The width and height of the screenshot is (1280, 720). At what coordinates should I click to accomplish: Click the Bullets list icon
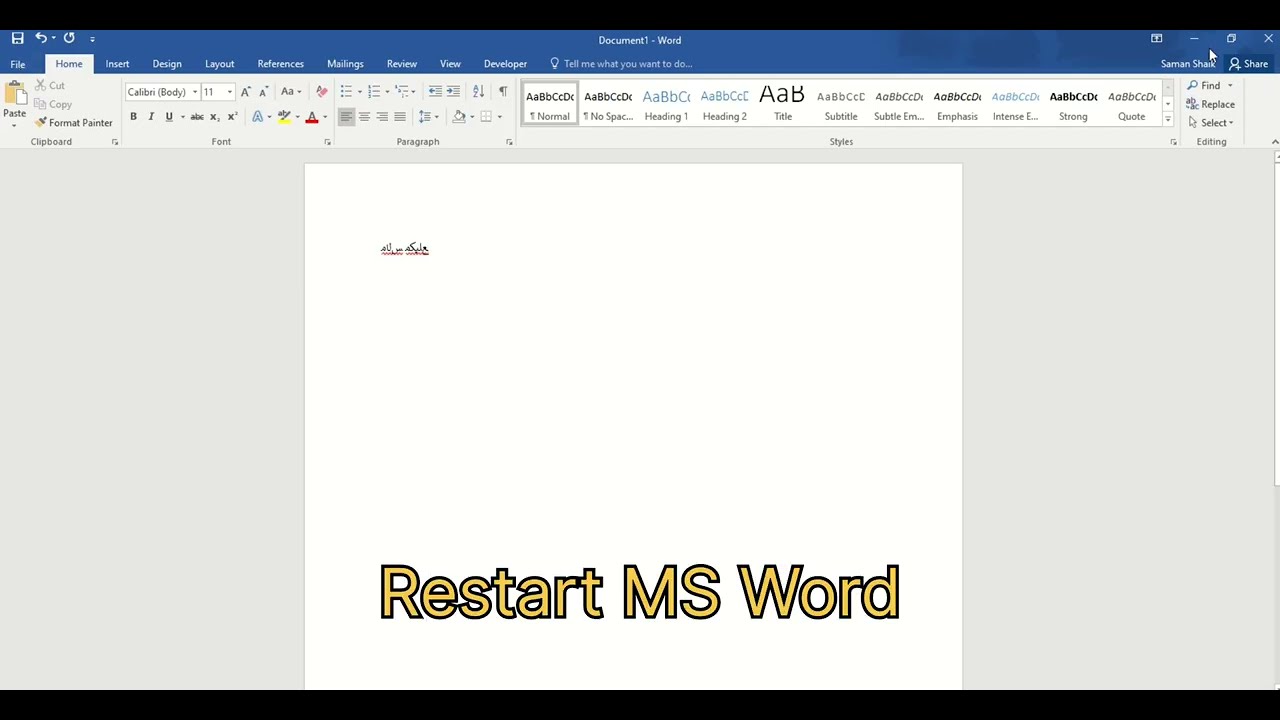point(346,92)
